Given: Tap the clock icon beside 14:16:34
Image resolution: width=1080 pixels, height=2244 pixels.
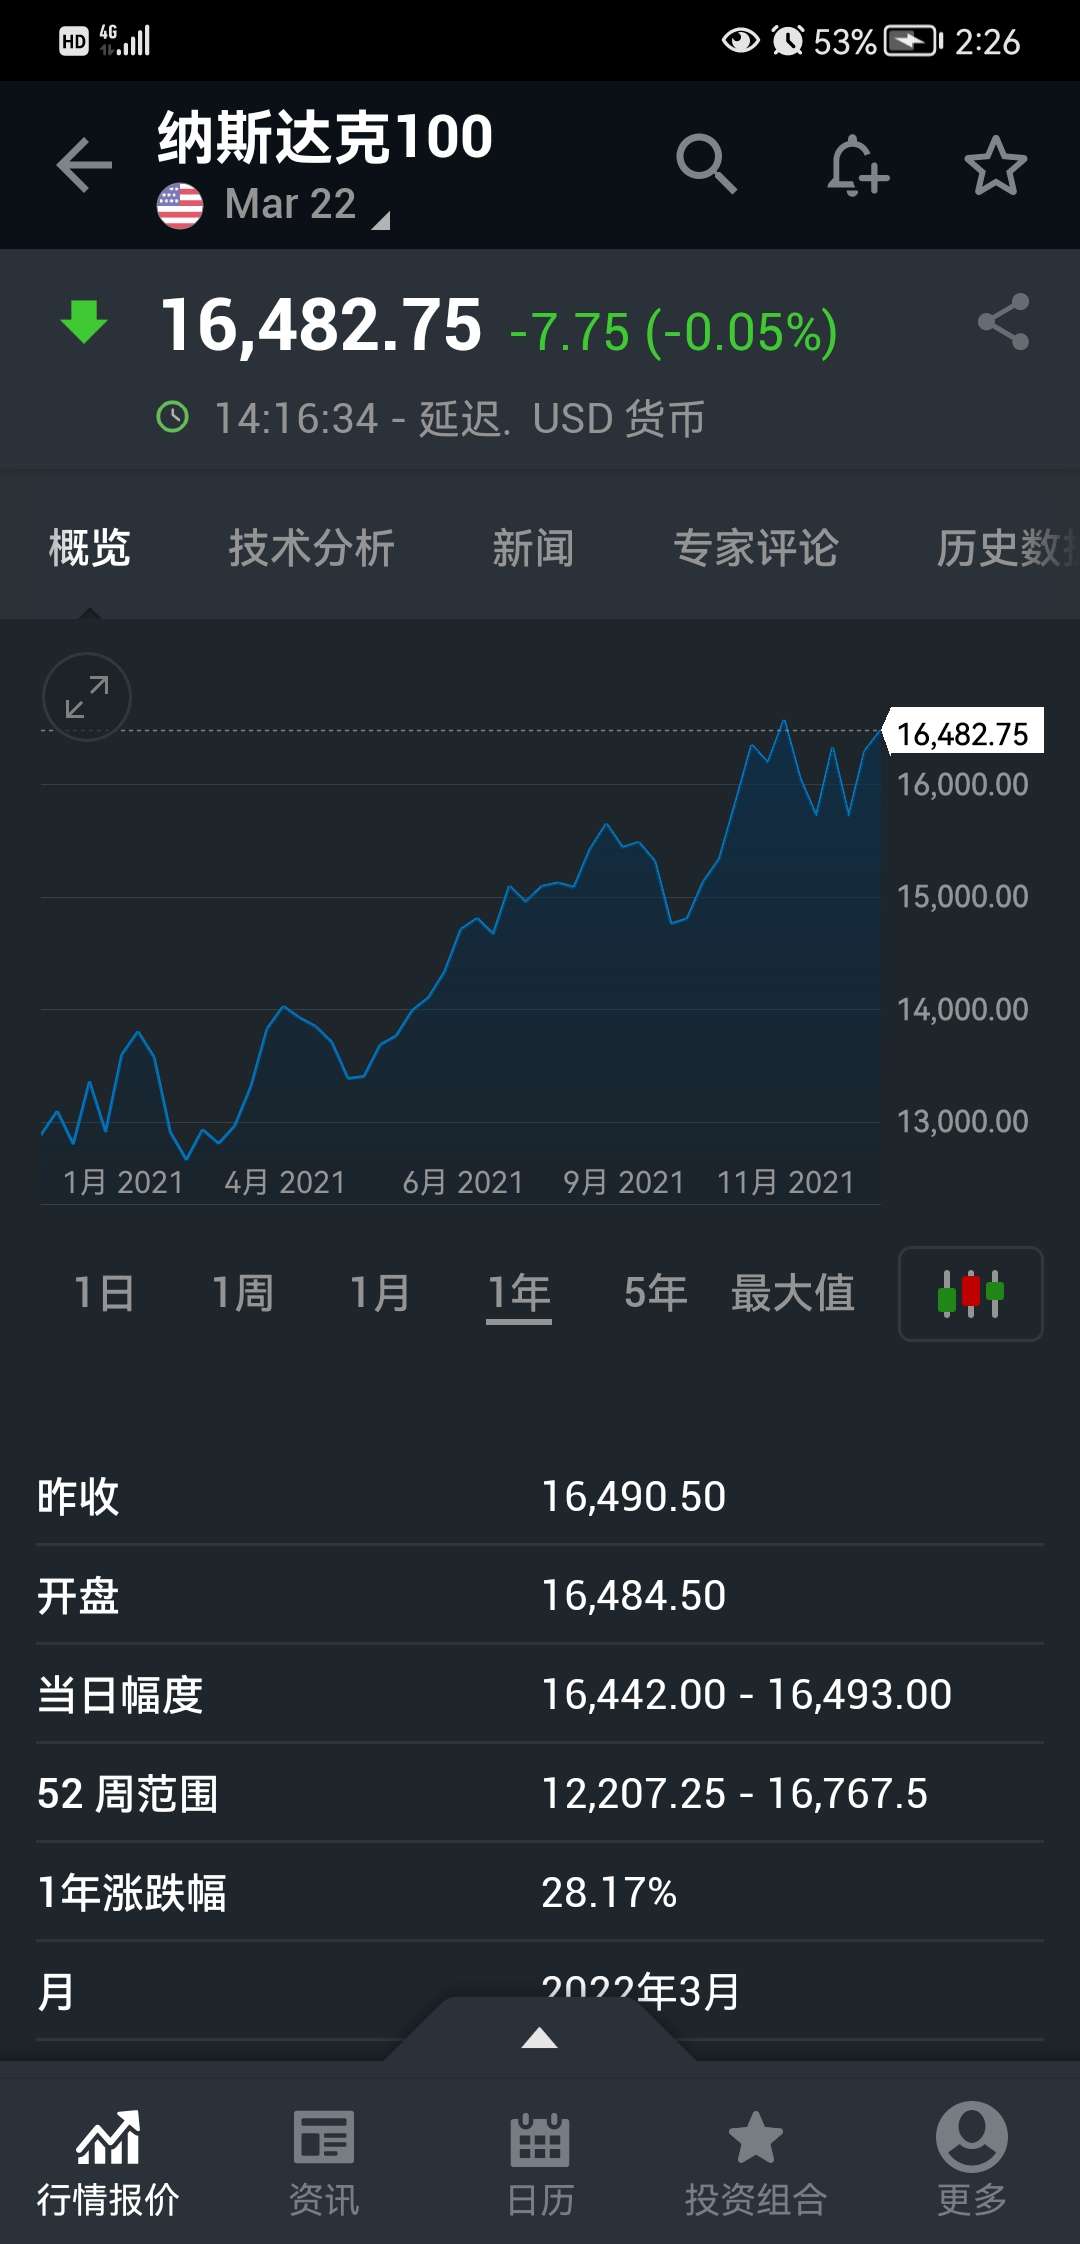Looking at the screenshot, I should [173, 416].
